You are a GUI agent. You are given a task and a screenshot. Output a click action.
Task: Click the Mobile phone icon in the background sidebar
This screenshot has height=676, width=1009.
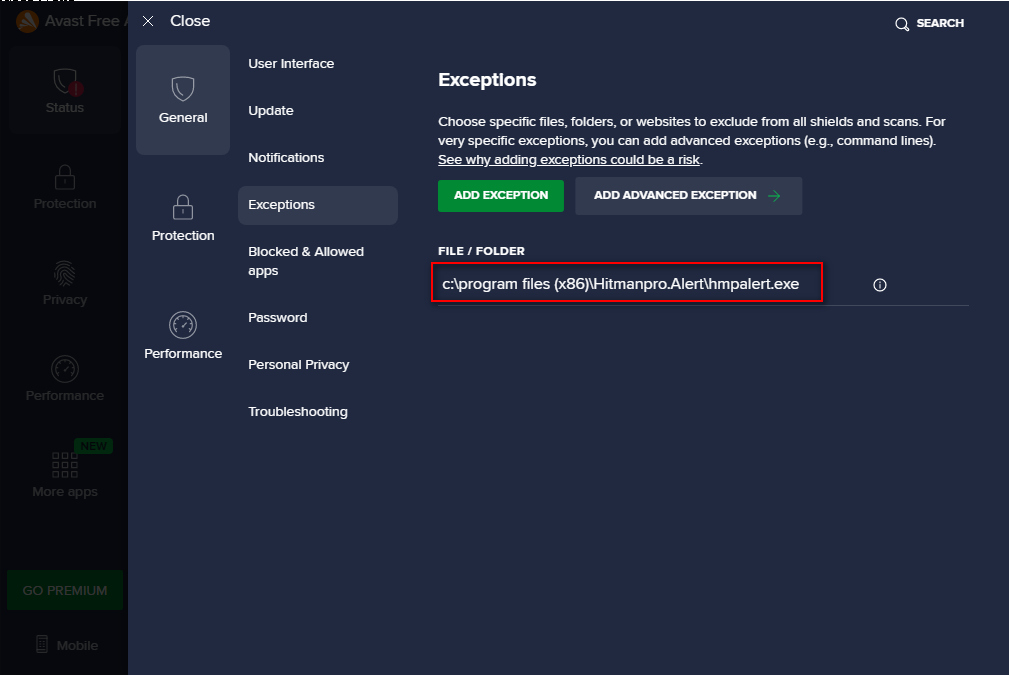coord(42,644)
